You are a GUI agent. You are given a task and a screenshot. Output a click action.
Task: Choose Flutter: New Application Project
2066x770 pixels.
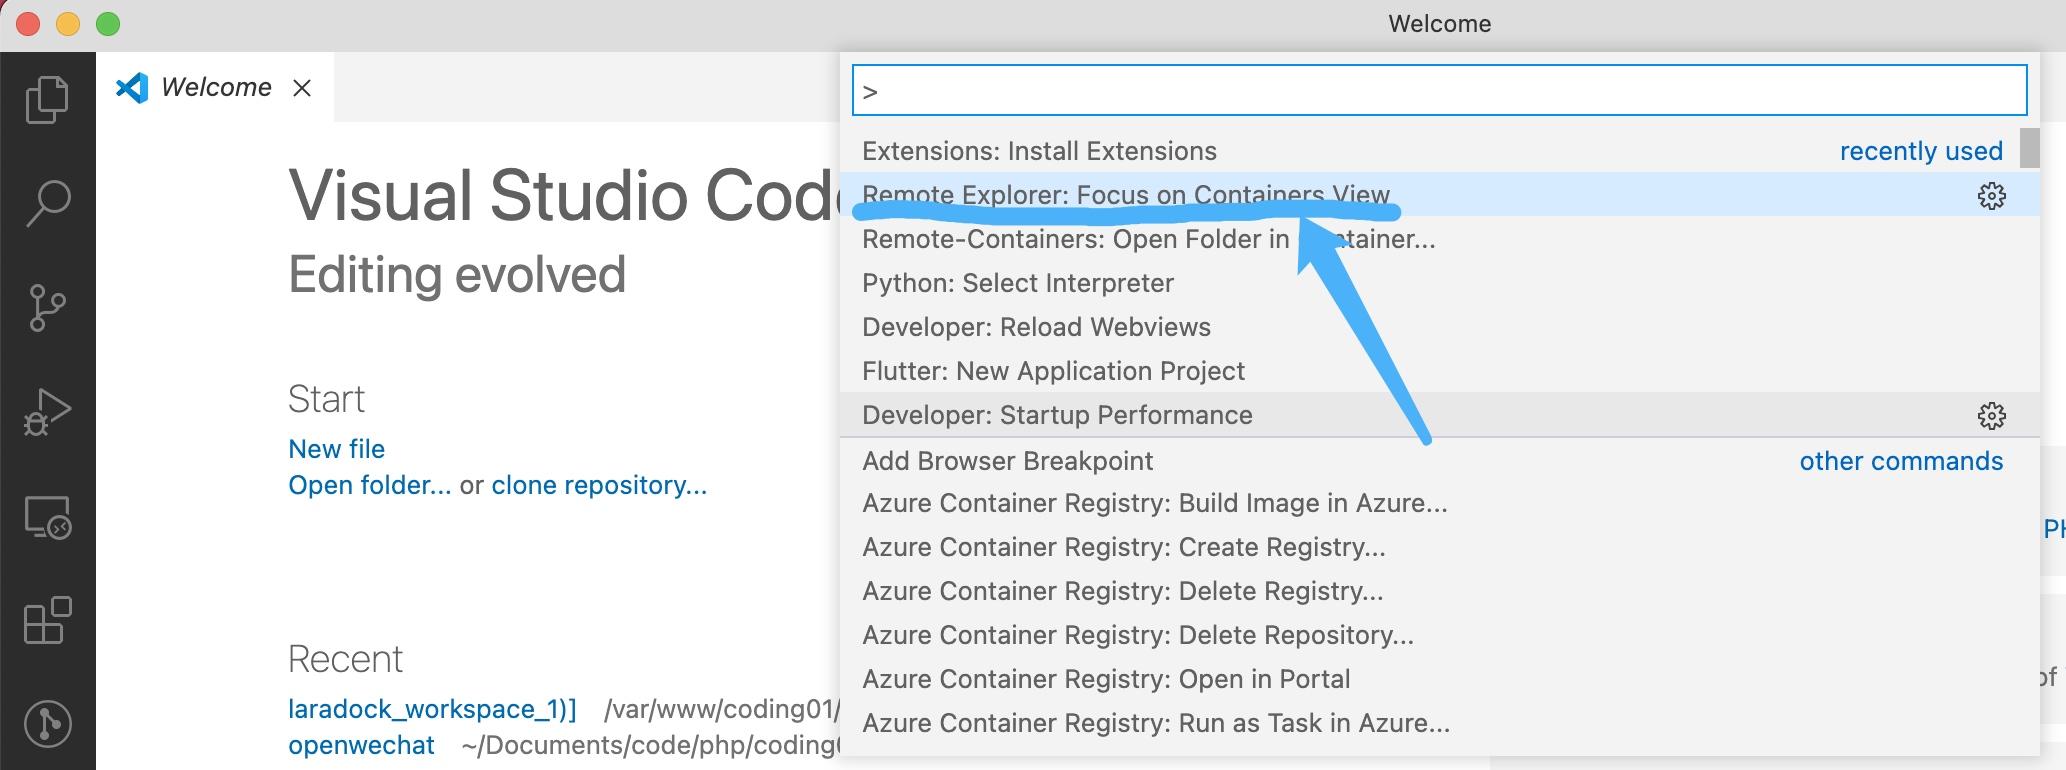[1053, 371]
